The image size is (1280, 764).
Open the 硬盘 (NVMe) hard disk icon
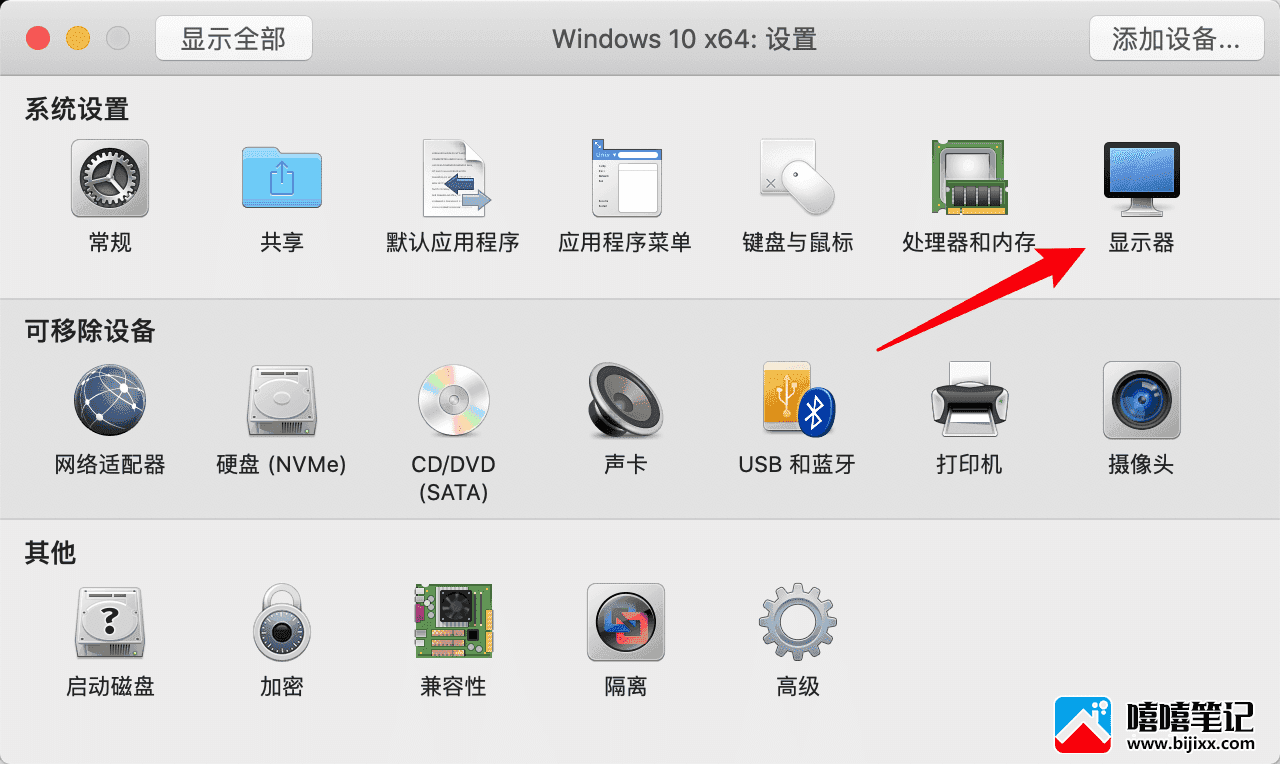pyautogui.click(x=282, y=400)
